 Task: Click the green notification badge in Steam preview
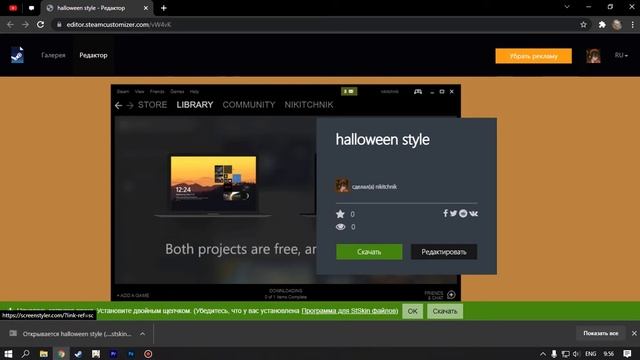(349, 91)
